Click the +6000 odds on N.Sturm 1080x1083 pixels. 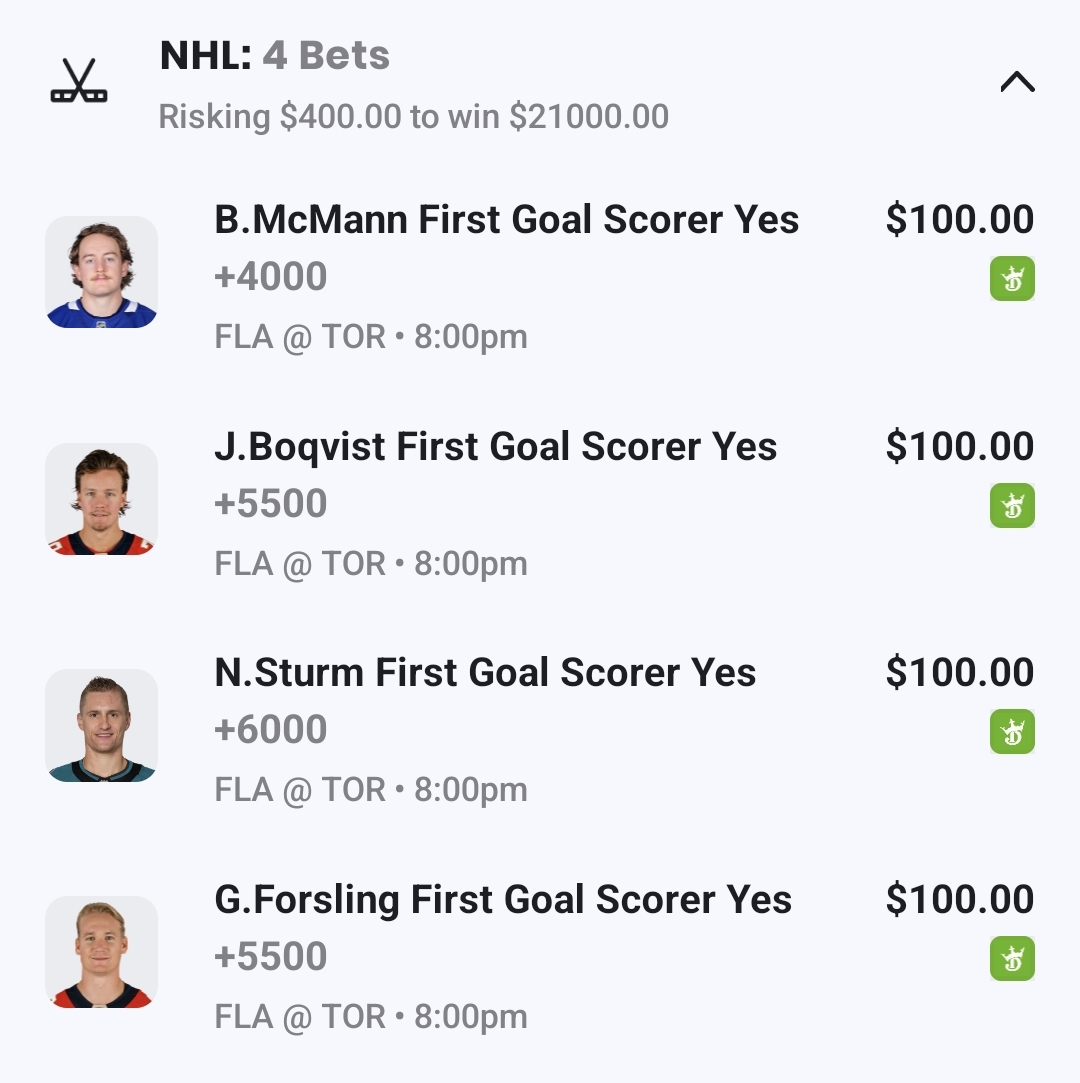coord(271,730)
